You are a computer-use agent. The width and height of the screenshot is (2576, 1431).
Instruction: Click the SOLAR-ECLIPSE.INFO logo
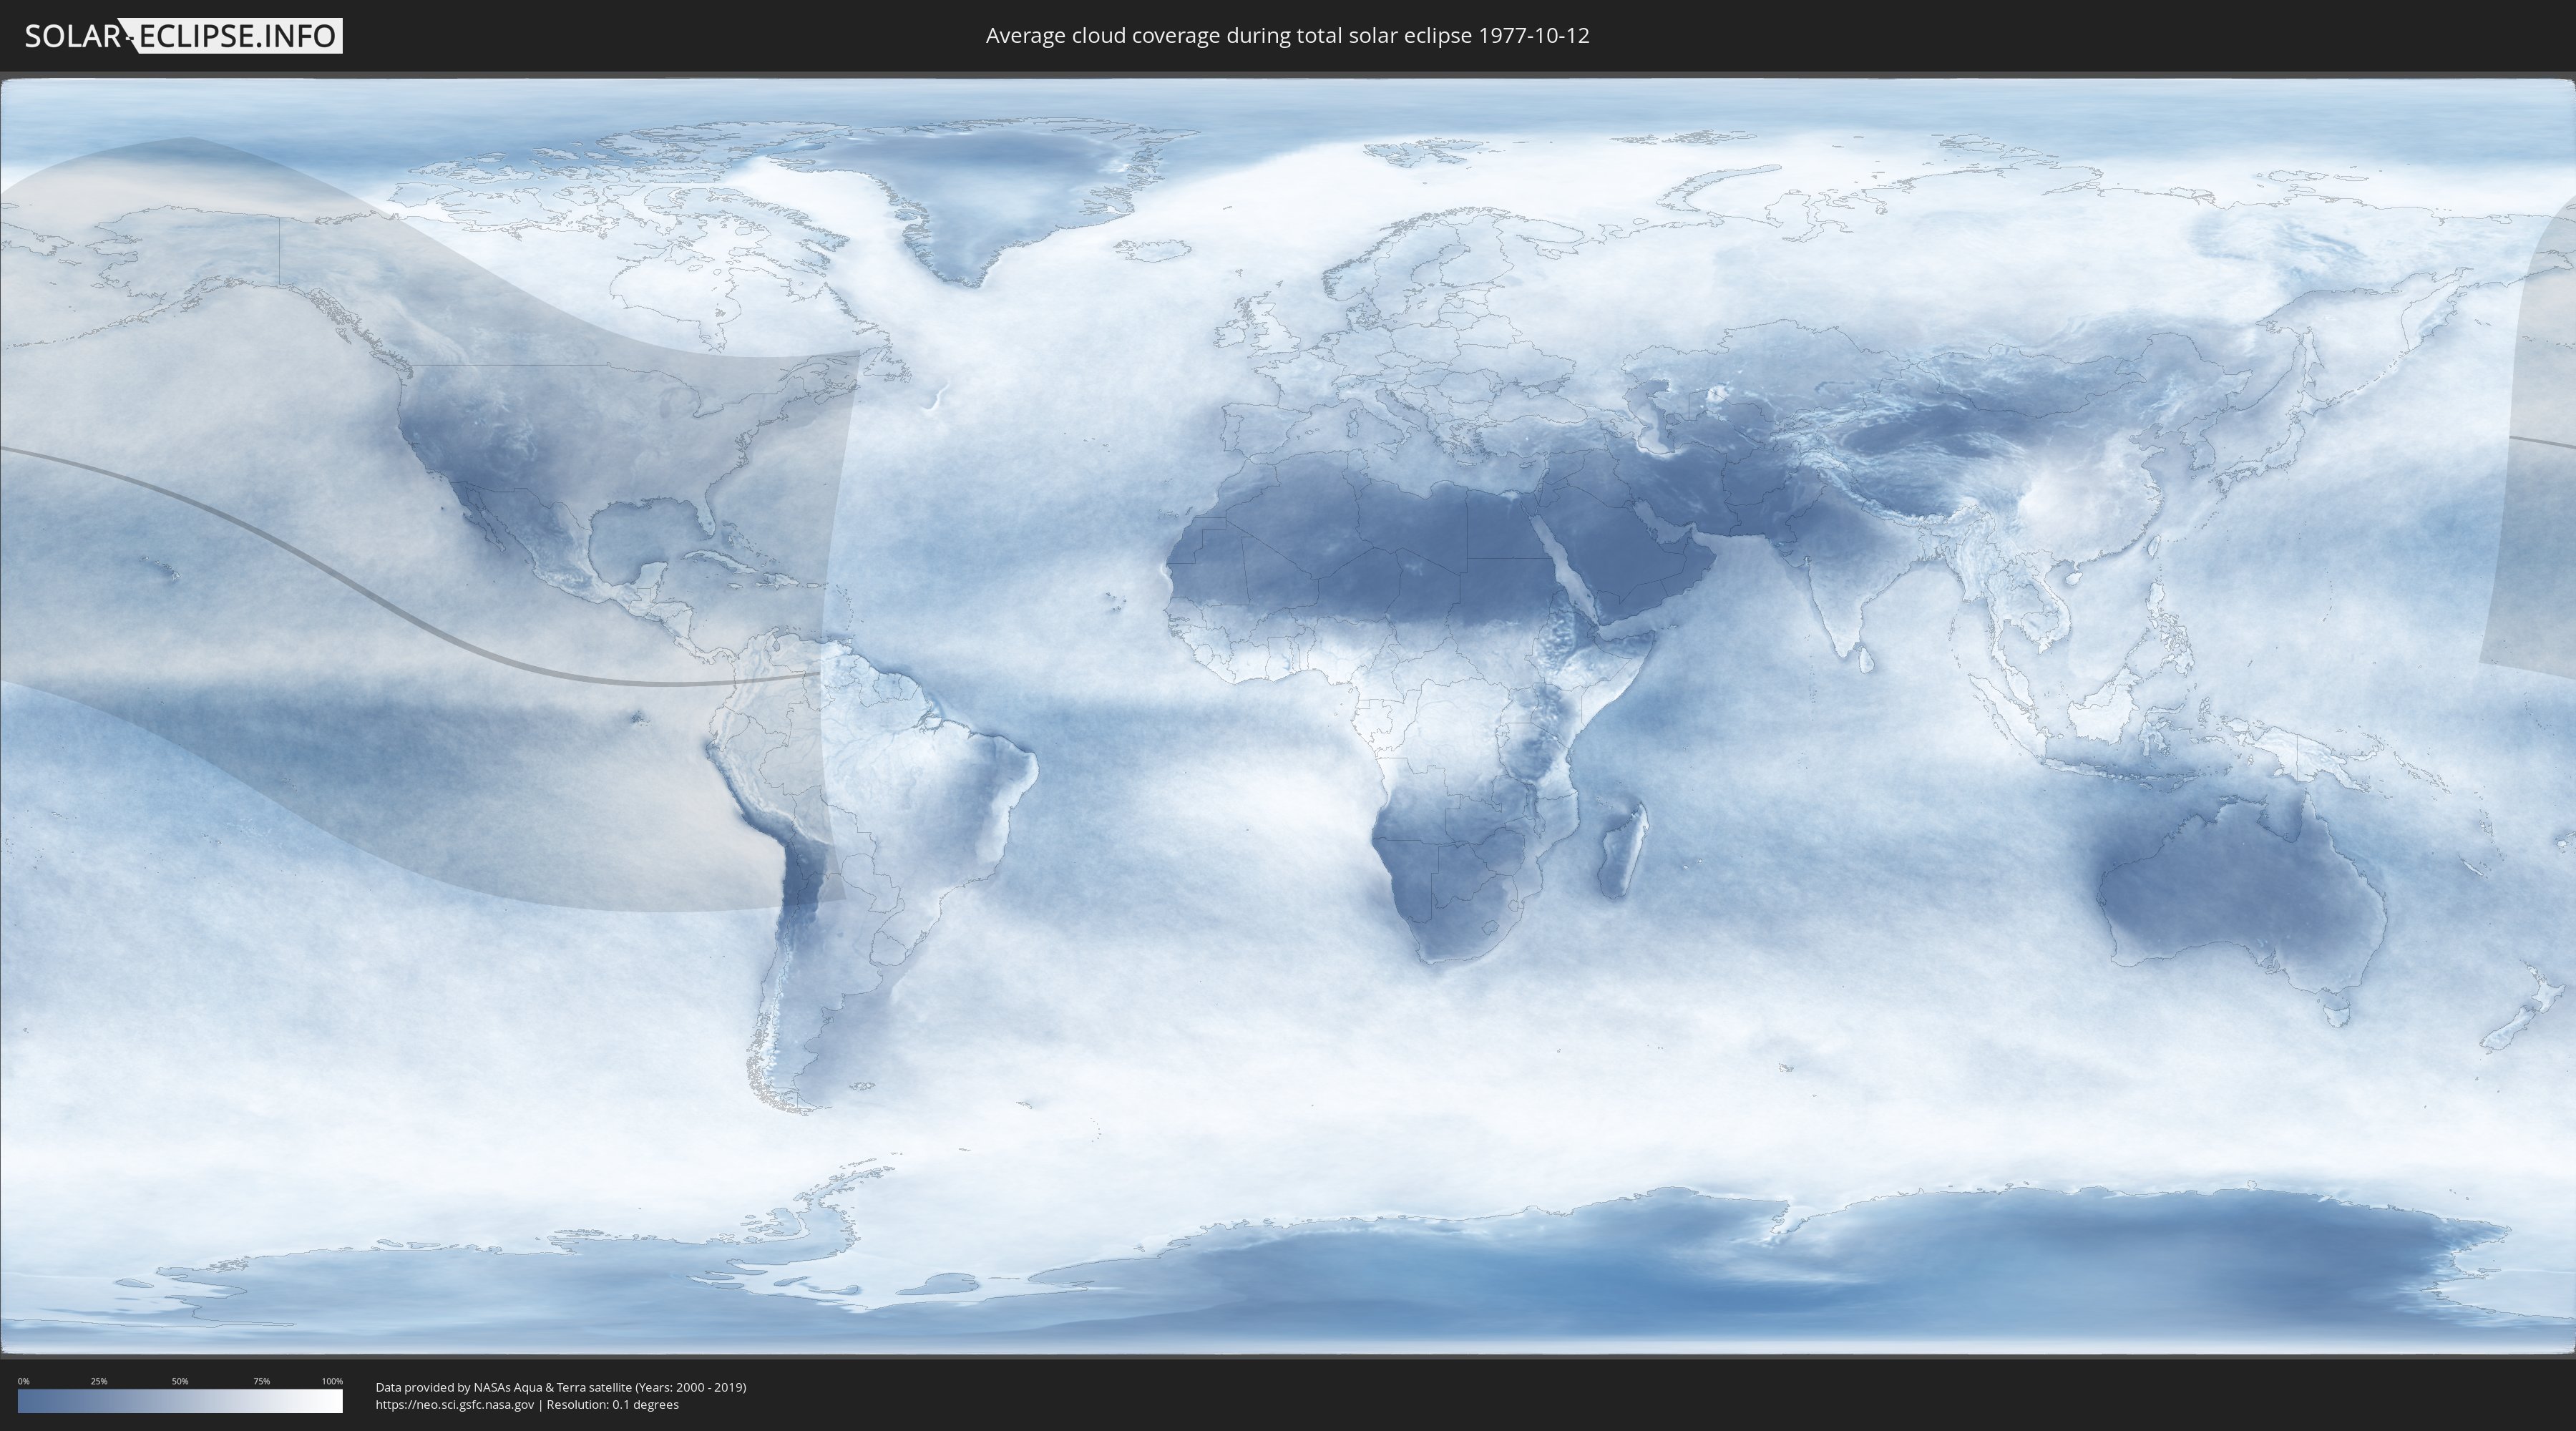183,36
